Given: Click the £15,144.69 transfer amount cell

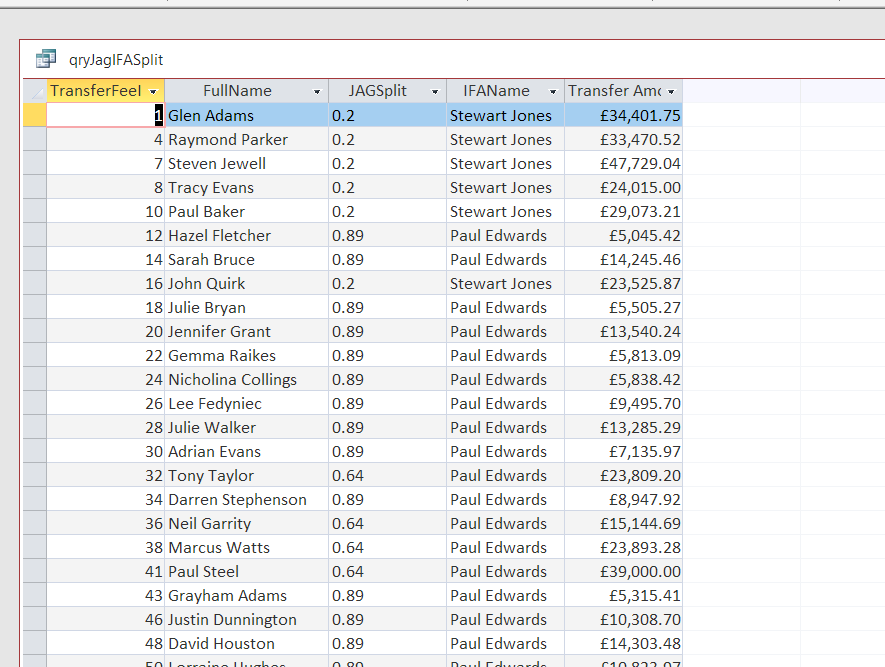Looking at the screenshot, I should coord(624,523).
